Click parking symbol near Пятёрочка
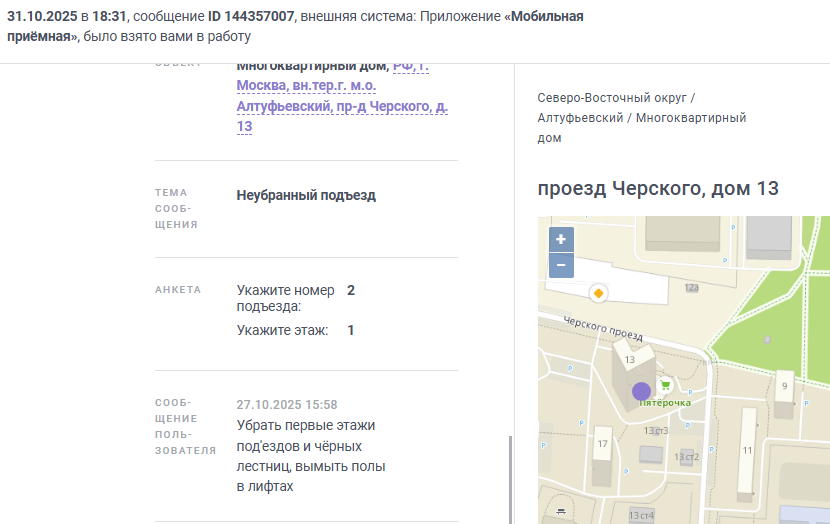Screen dimensions: 830x524 690,393
